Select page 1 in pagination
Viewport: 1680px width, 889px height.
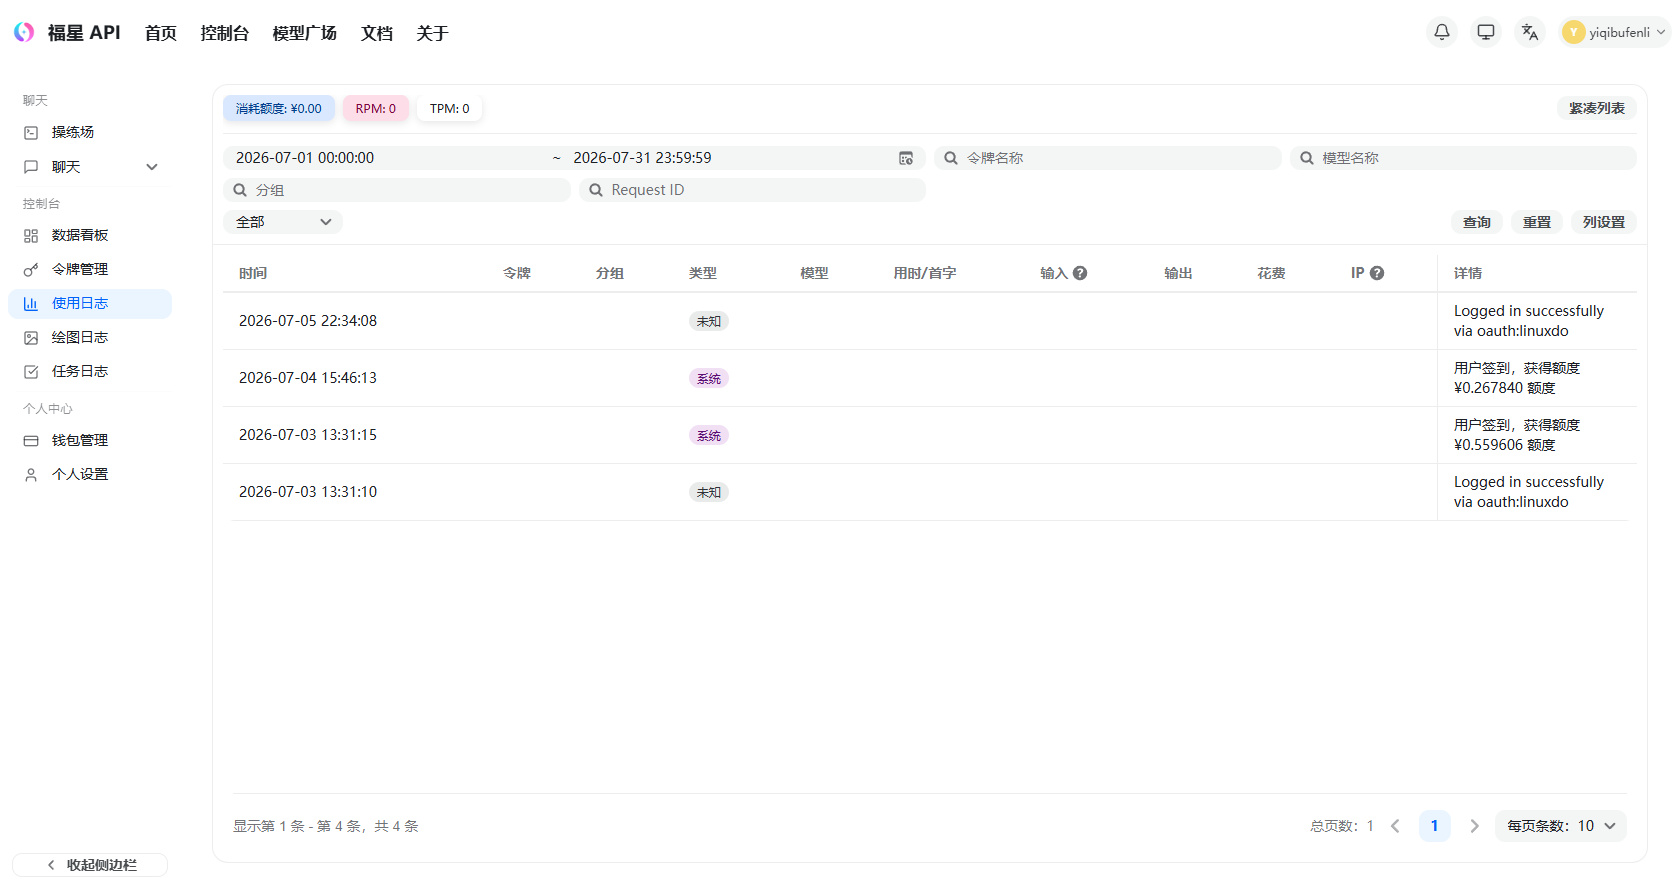(x=1435, y=826)
